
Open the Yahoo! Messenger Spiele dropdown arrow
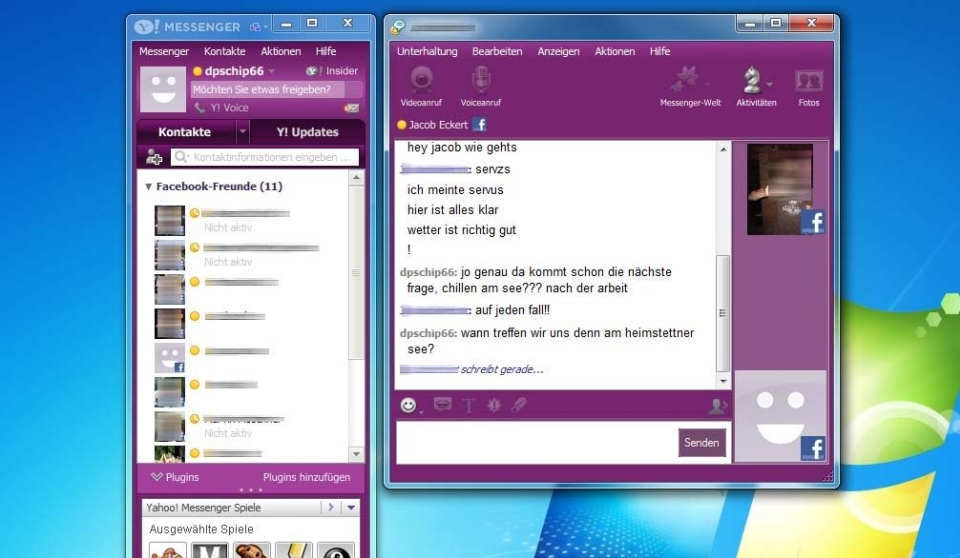coord(351,508)
